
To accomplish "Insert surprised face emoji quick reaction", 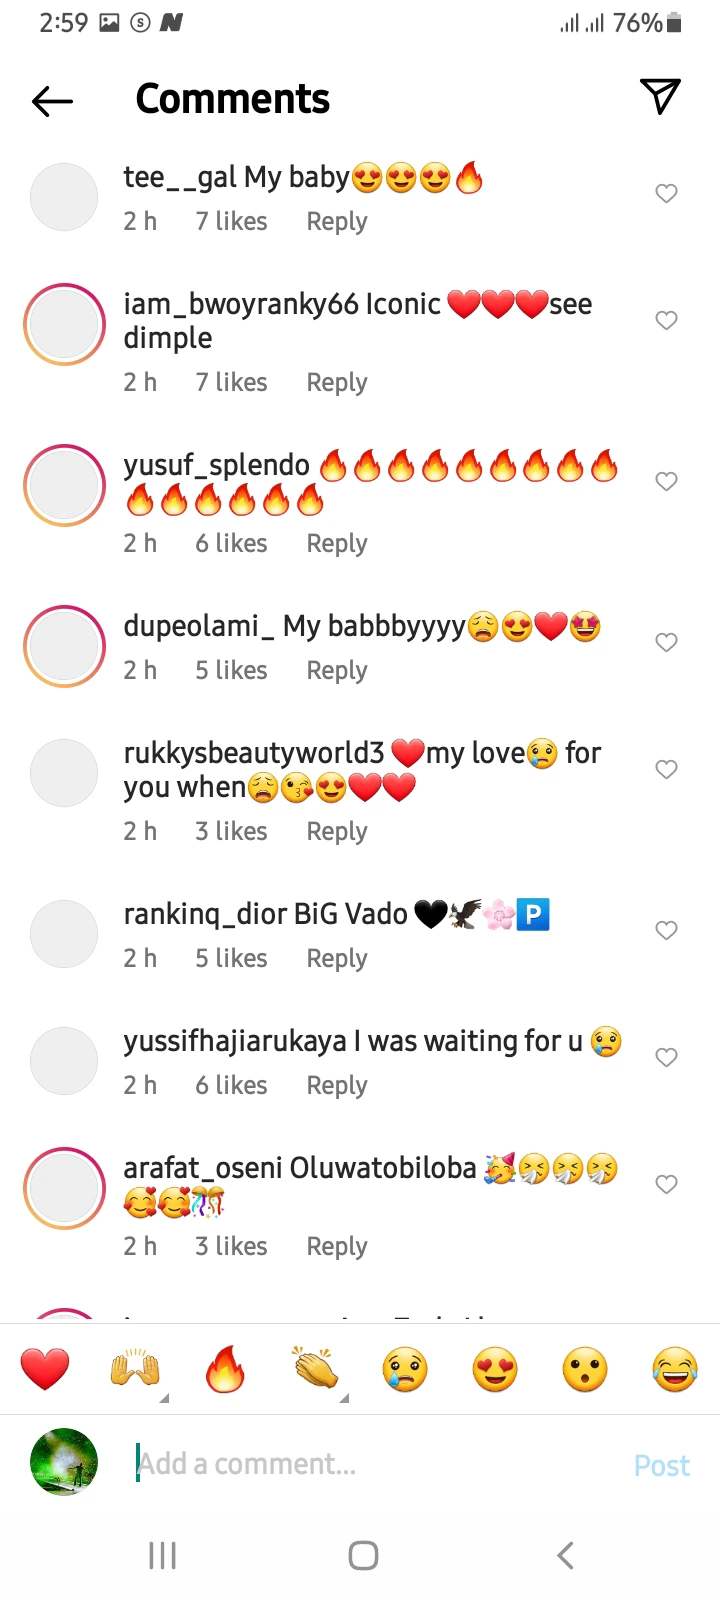I will pos(585,1370).
